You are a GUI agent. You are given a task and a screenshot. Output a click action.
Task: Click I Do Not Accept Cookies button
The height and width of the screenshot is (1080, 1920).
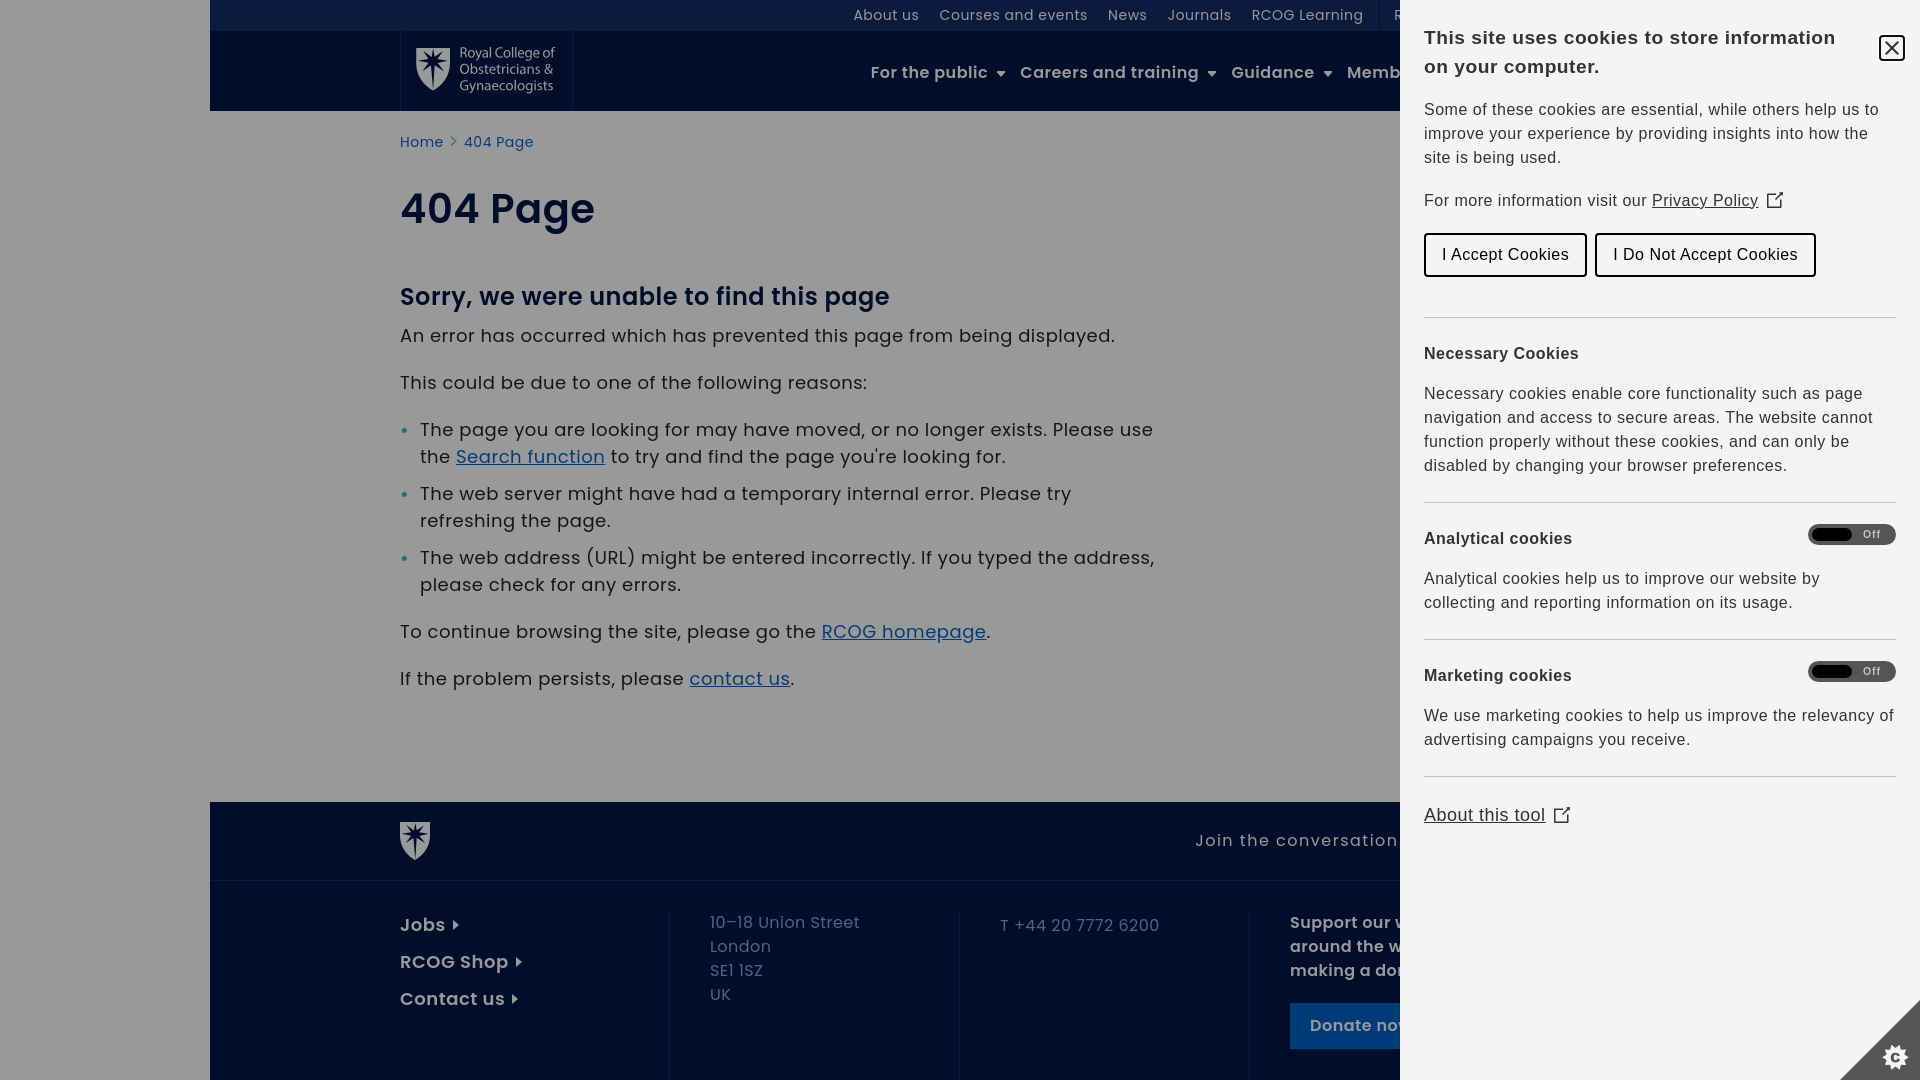(x=1705, y=255)
